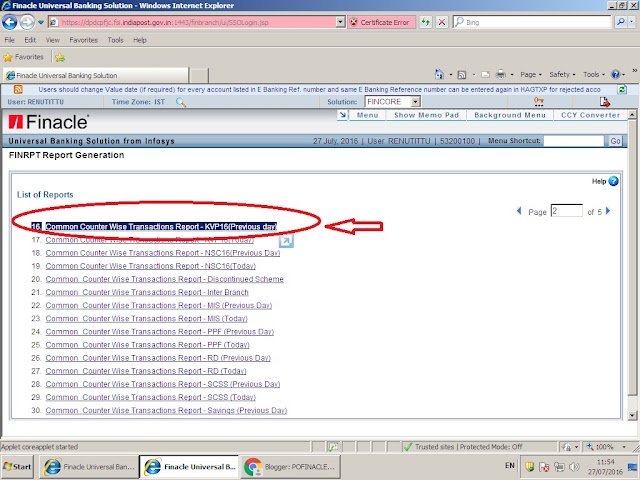The height and width of the screenshot is (480, 640).
Task: Click the Internet Explorer taskbar item Finacle Universal Ban...
Action: [x=89, y=467]
